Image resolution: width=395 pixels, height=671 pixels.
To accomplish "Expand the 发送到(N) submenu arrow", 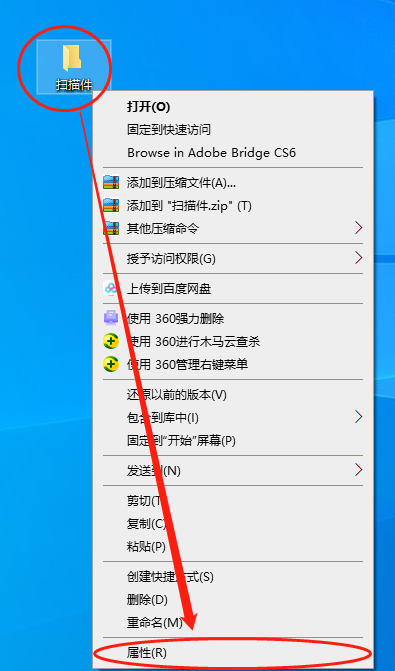I will coord(359,471).
